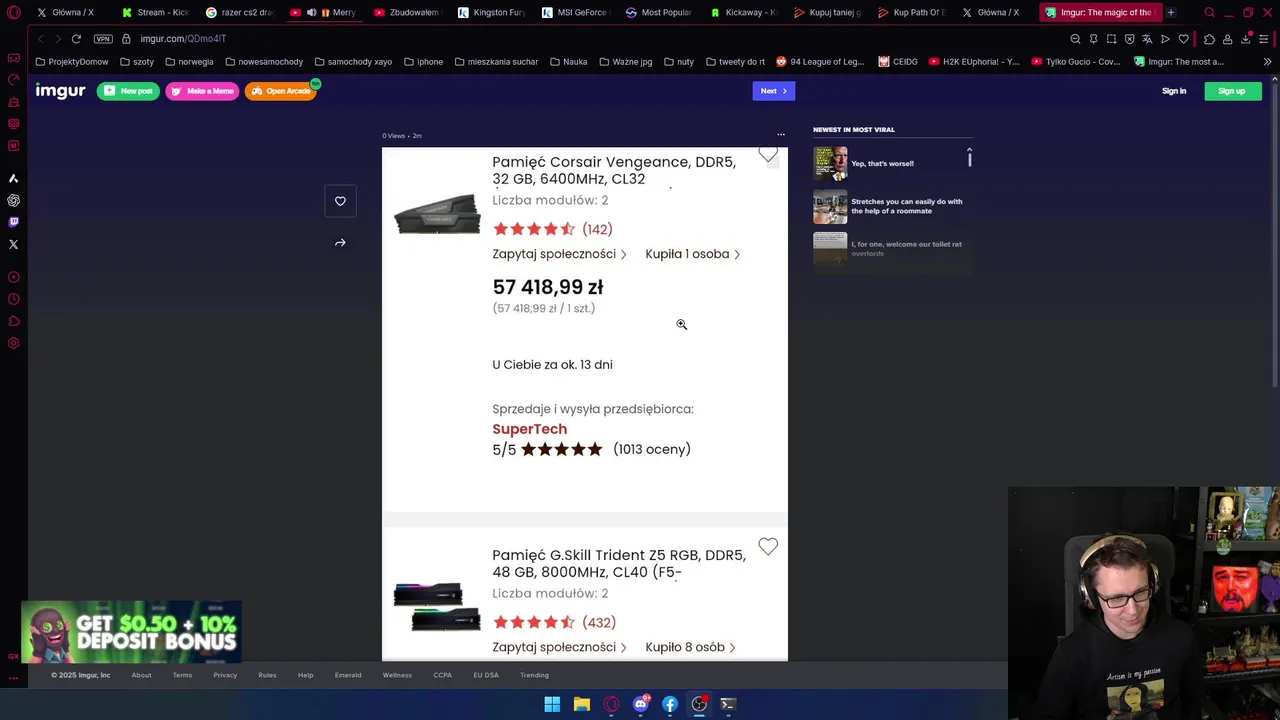This screenshot has height=720, width=1280.
Task: Add Corsair Vengeance to wishlist heart
Action: click(x=768, y=154)
